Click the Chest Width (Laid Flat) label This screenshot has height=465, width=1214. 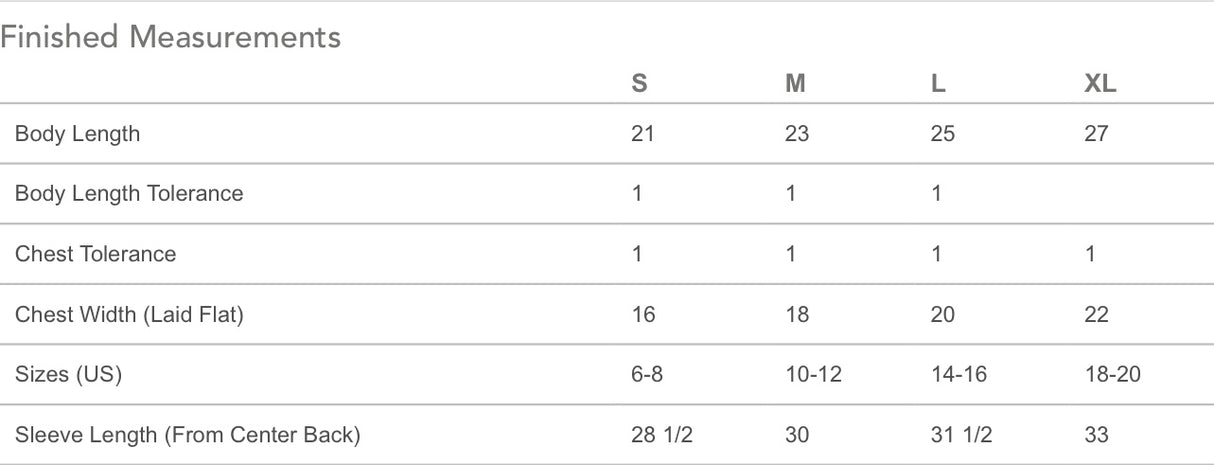tap(129, 315)
